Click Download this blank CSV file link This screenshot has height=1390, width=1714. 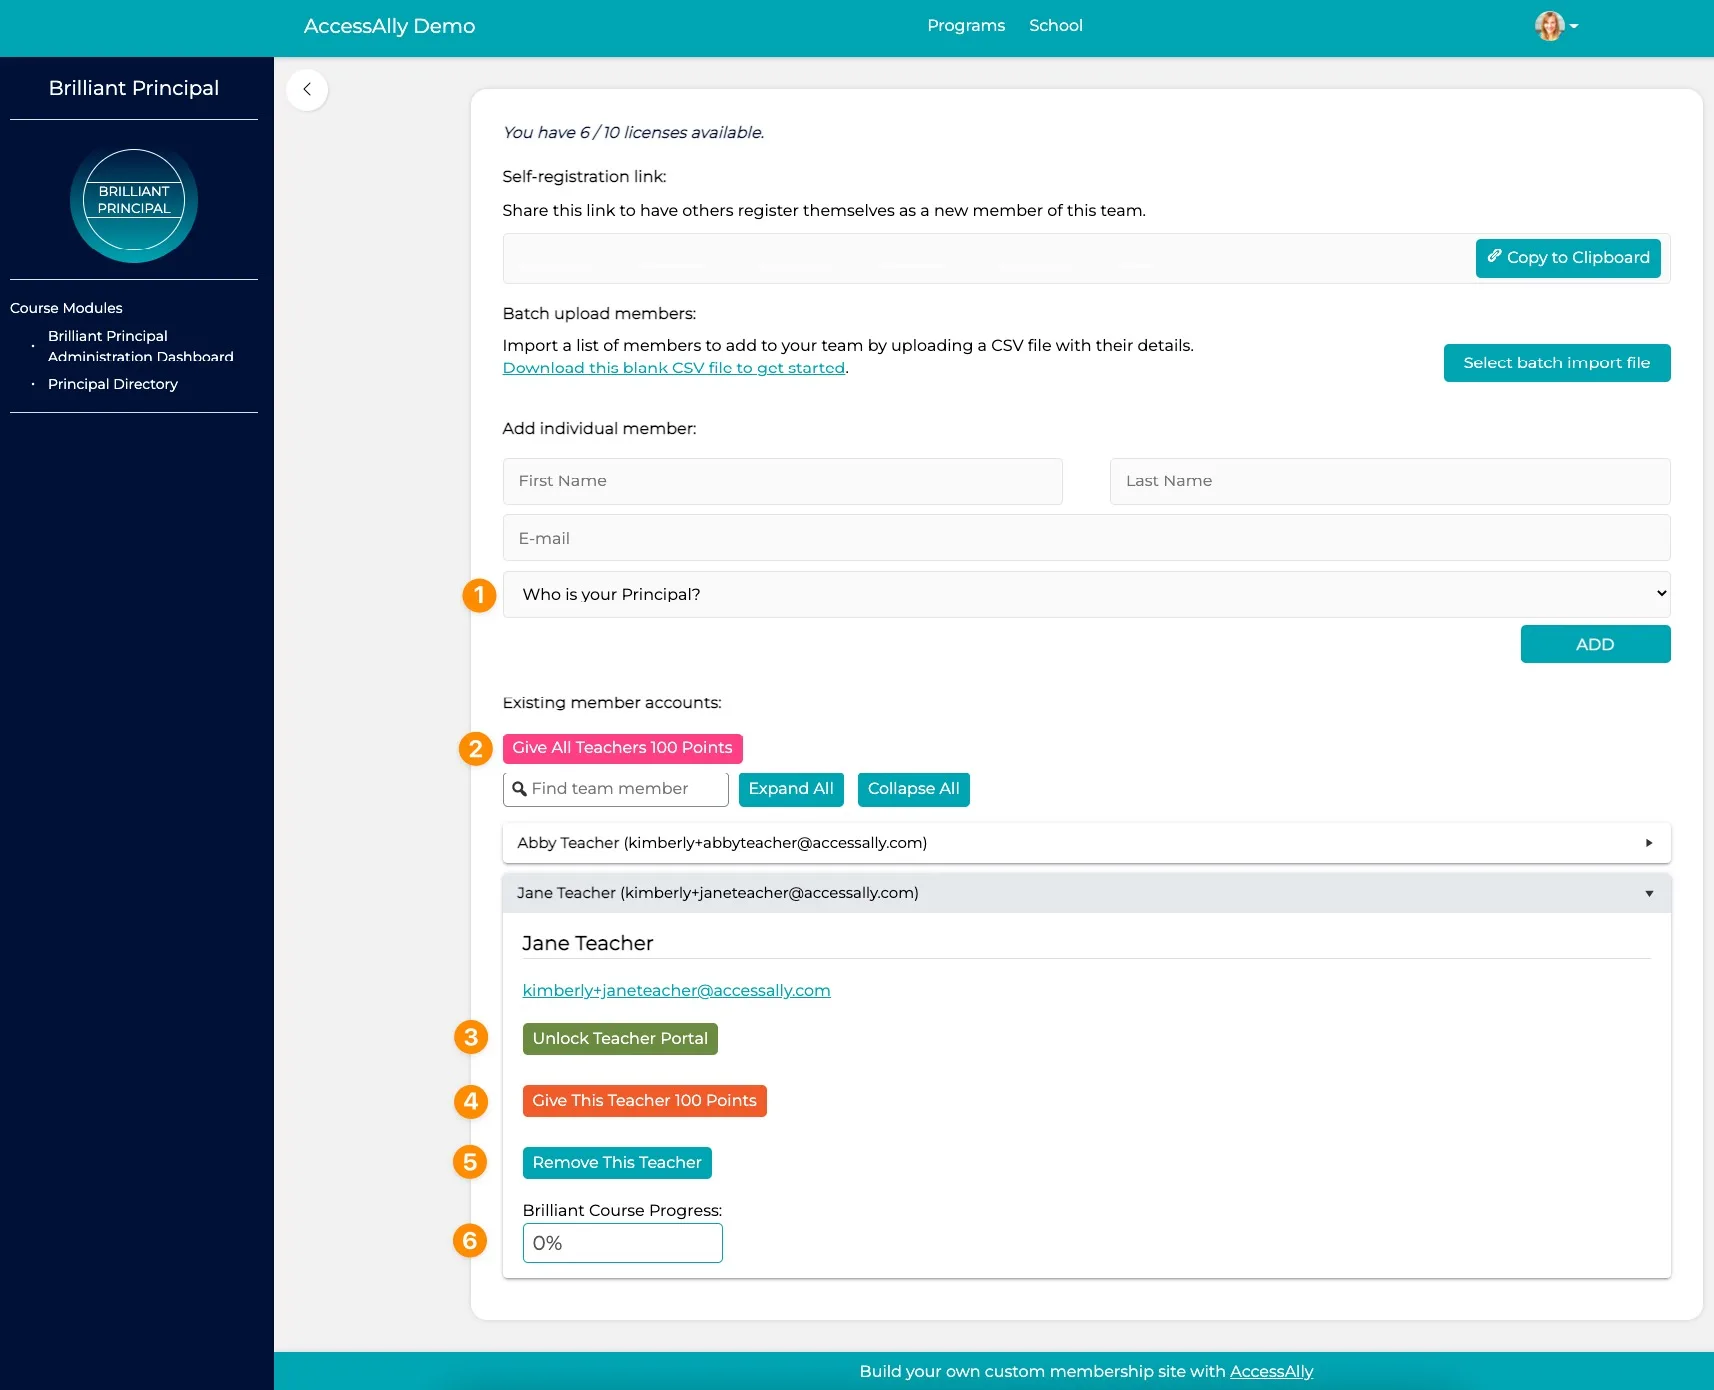click(673, 368)
